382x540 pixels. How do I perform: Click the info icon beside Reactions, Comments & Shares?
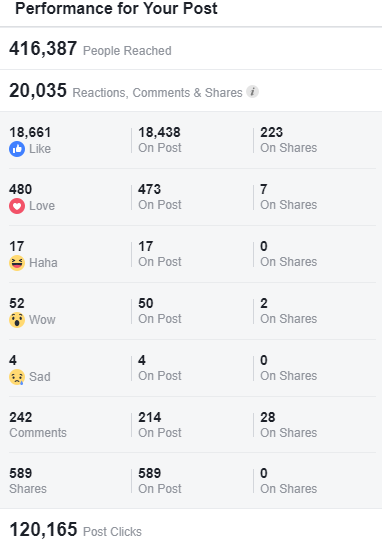click(x=252, y=92)
